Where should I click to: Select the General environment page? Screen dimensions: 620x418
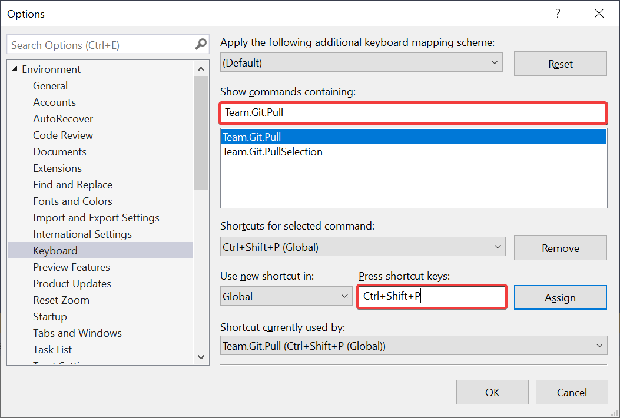(50, 86)
